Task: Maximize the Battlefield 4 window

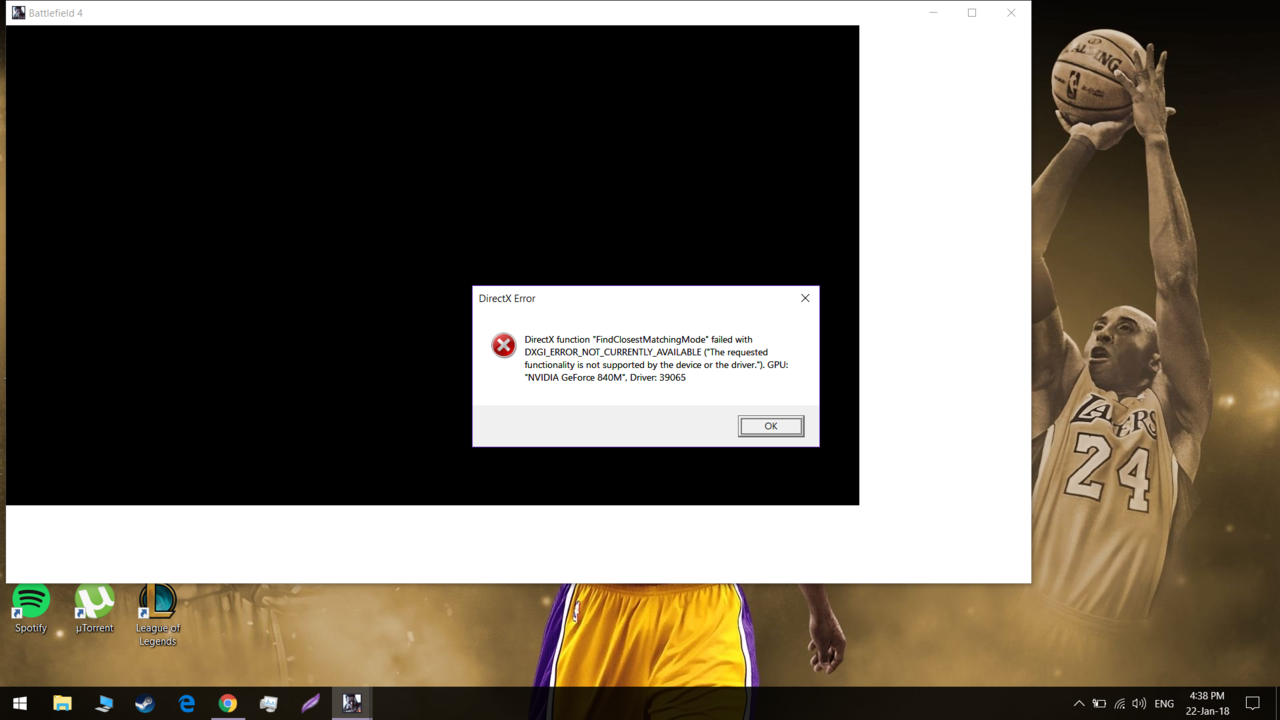Action: (972, 13)
